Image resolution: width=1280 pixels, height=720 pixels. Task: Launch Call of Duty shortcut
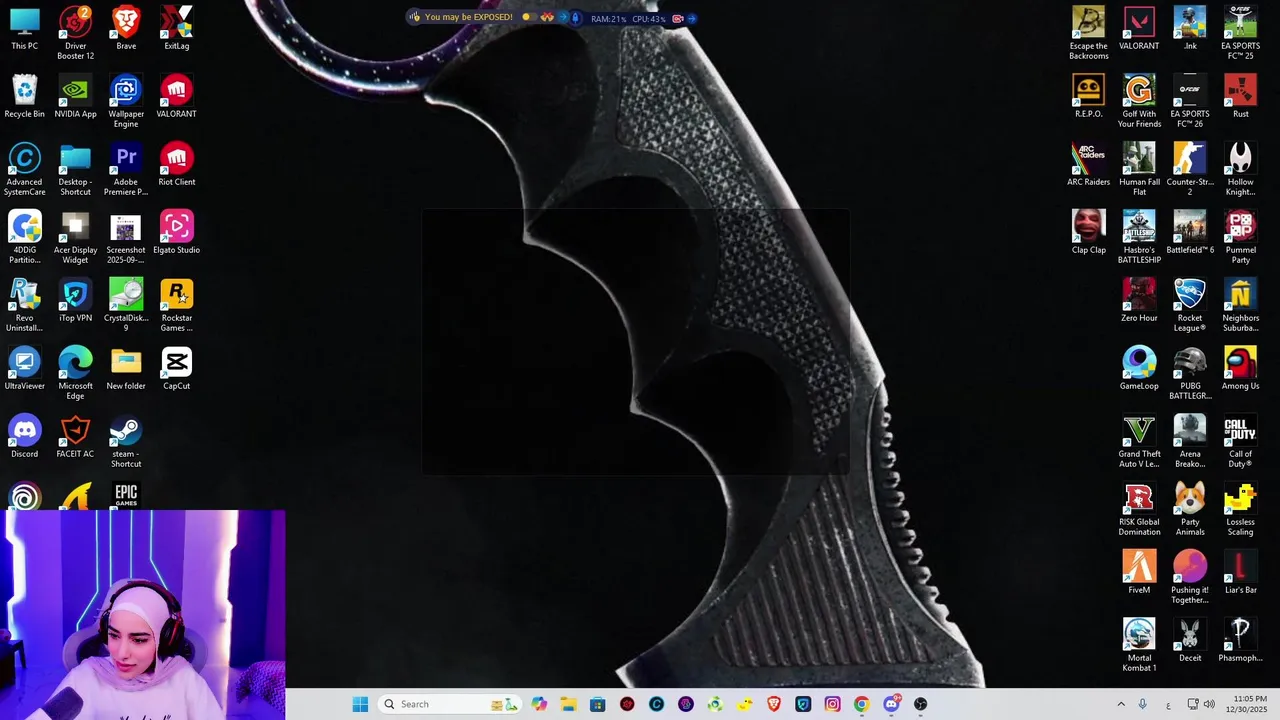pyautogui.click(x=1240, y=442)
